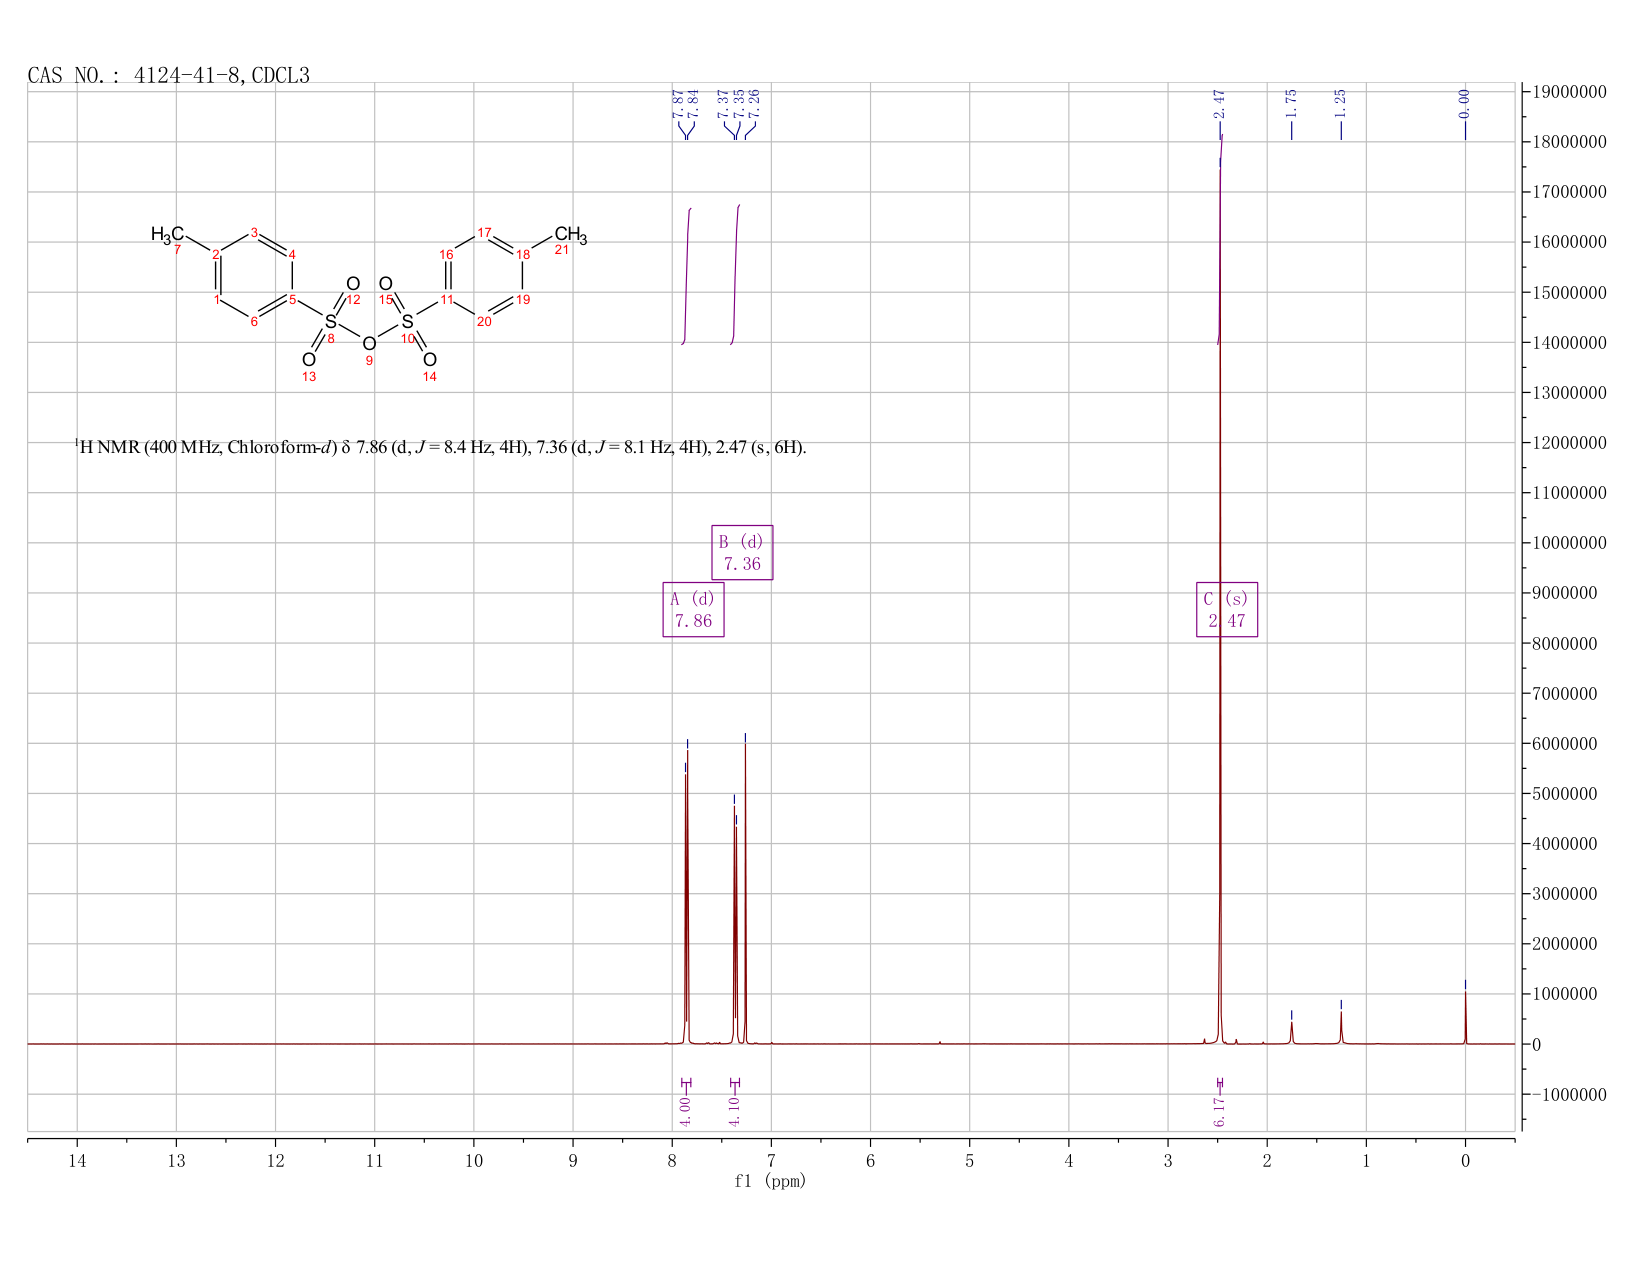Image resolution: width=1650 pixels, height=1275 pixels.
Task: Click the H3C group labeled 7 in structure
Action: (167, 234)
